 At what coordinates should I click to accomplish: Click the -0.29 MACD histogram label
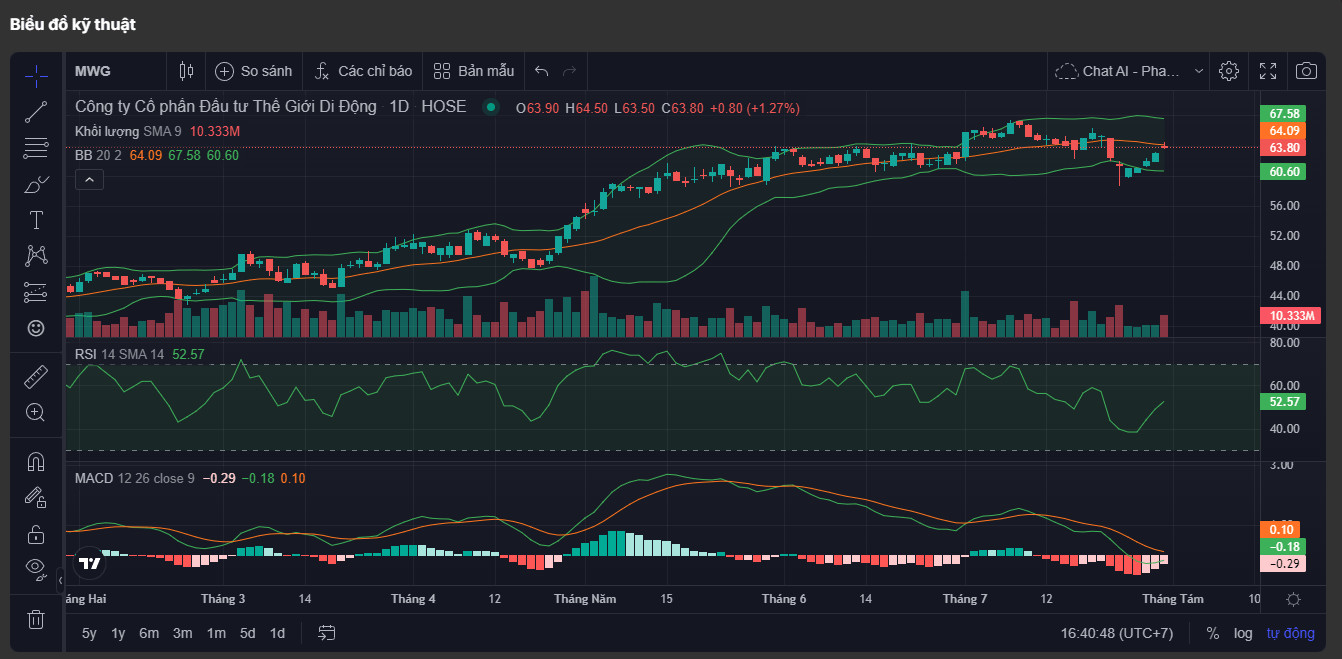1285,563
